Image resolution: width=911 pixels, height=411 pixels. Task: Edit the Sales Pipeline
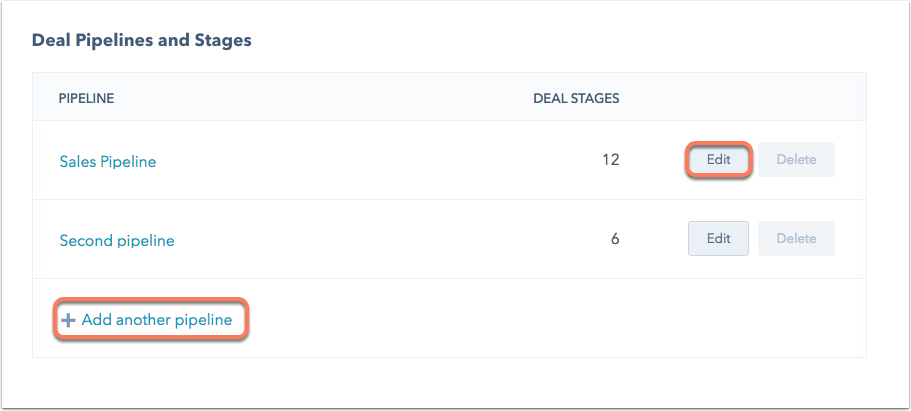tap(718, 159)
